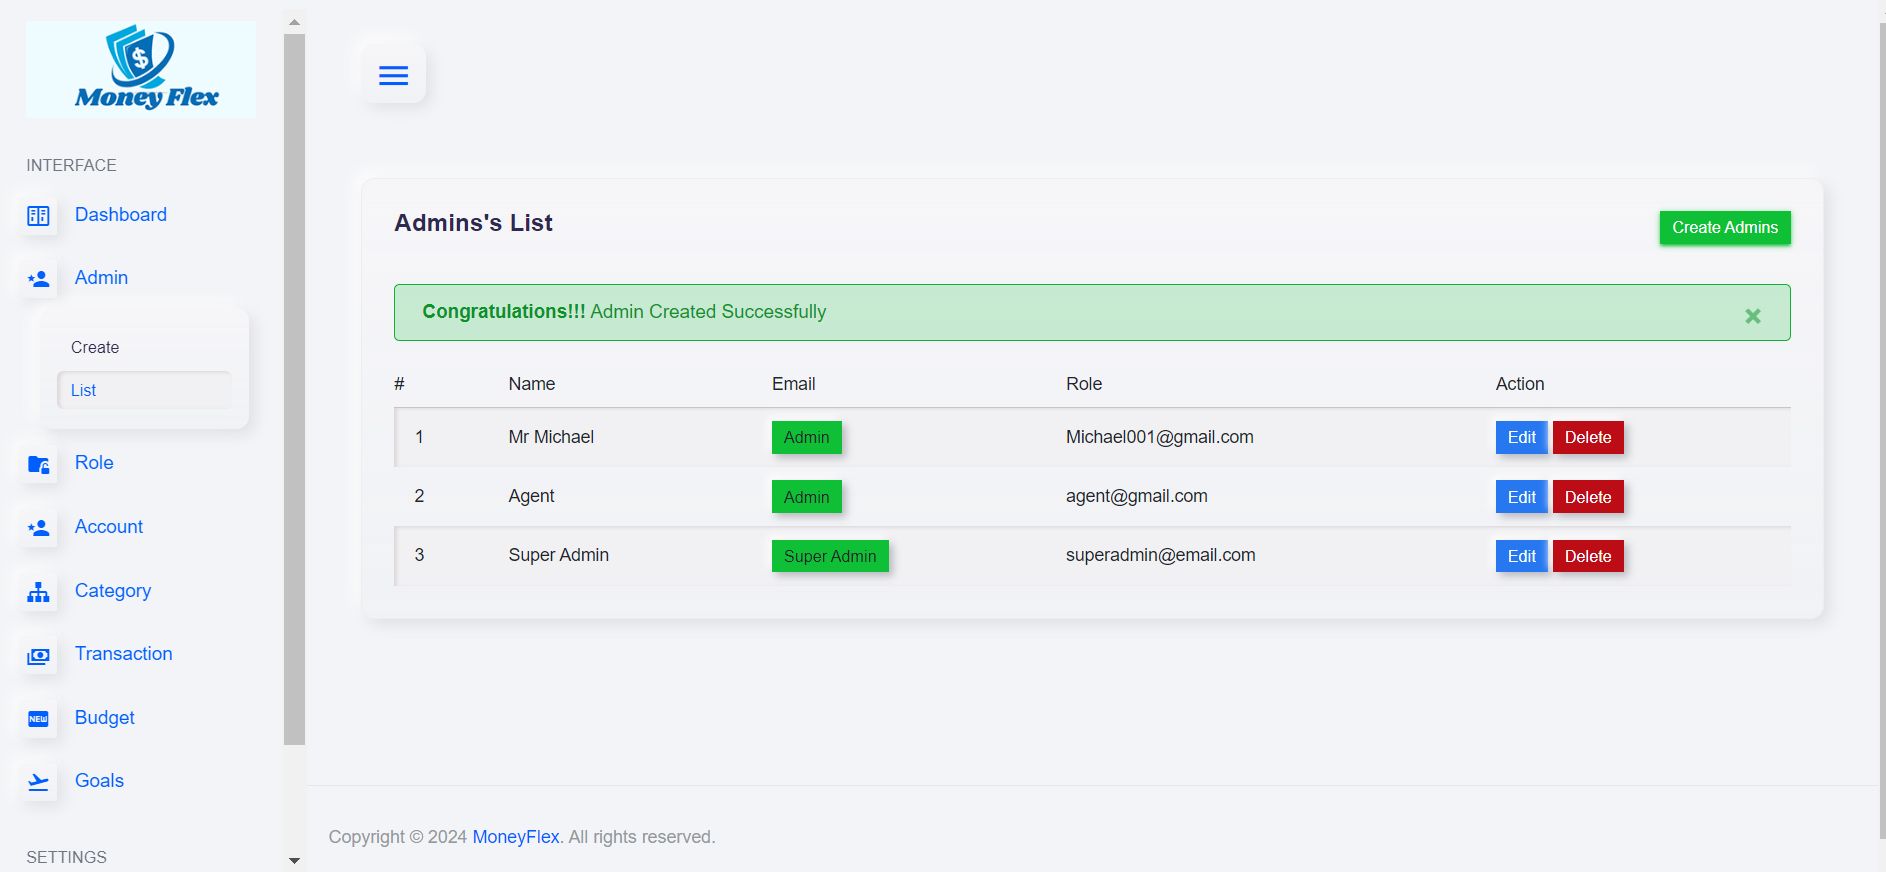Viewport: 1886px width, 872px height.
Task: Click the Category hierarchy icon
Action: [39, 592]
